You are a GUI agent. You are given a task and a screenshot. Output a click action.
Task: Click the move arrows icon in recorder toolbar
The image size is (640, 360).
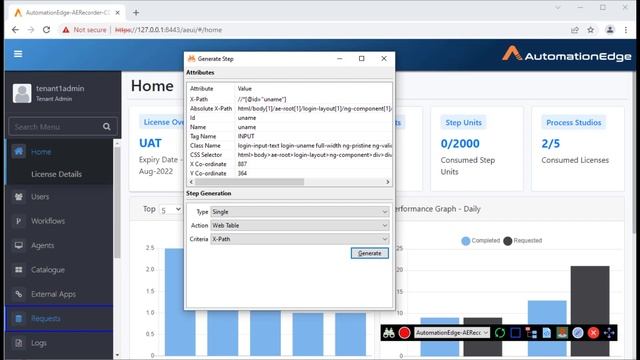pyautogui.click(x=609, y=333)
